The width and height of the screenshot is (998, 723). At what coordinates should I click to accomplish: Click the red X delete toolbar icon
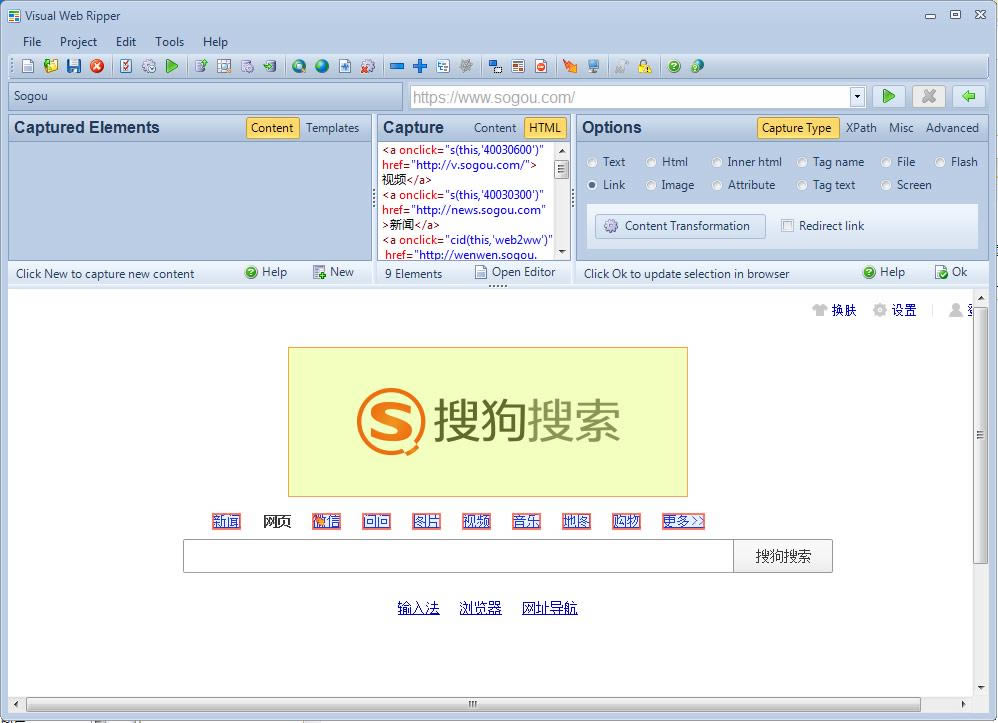[97, 66]
